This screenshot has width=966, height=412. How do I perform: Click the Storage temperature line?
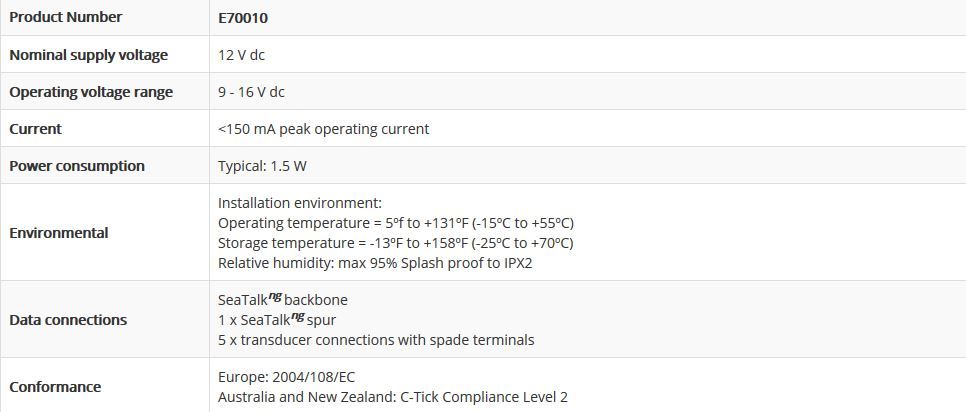pyautogui.click(x=395, y=243)
